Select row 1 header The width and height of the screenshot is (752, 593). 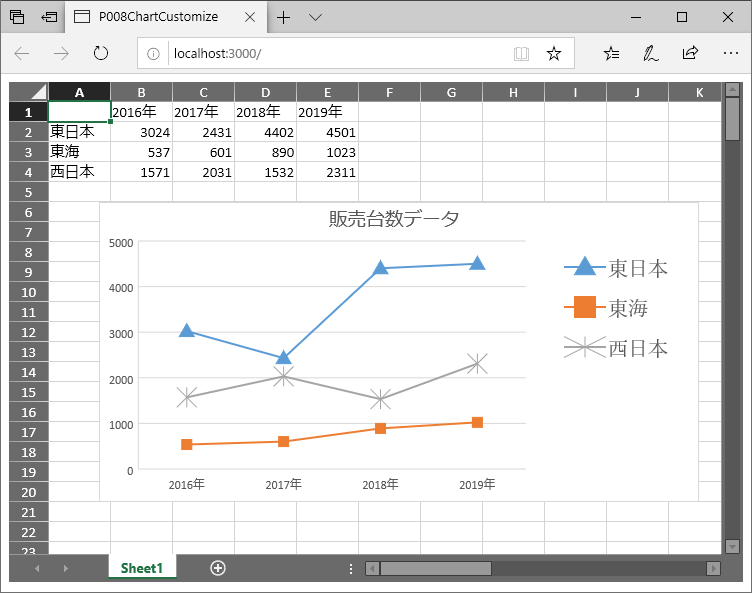point(29,112)
